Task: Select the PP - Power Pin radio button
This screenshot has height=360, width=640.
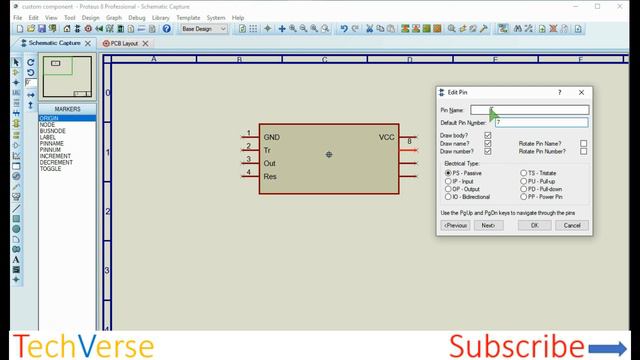Action: pos(523,197)
